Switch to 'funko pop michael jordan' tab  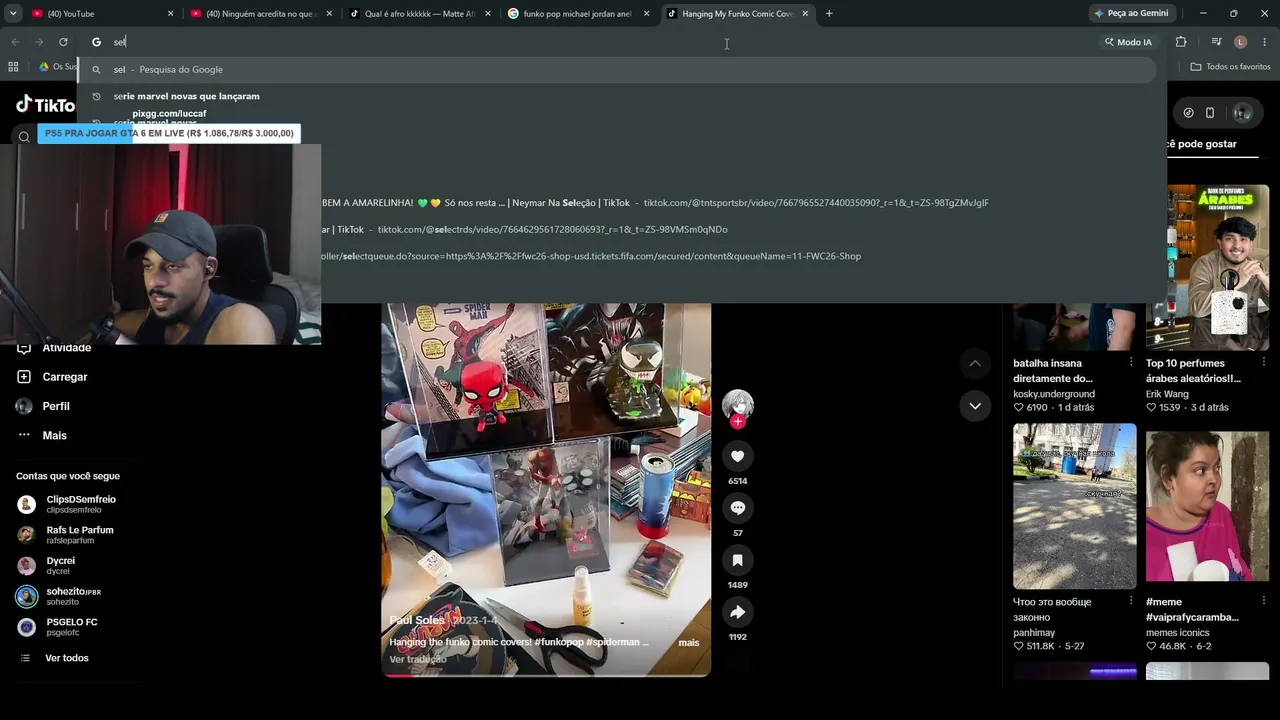[578, 14]
